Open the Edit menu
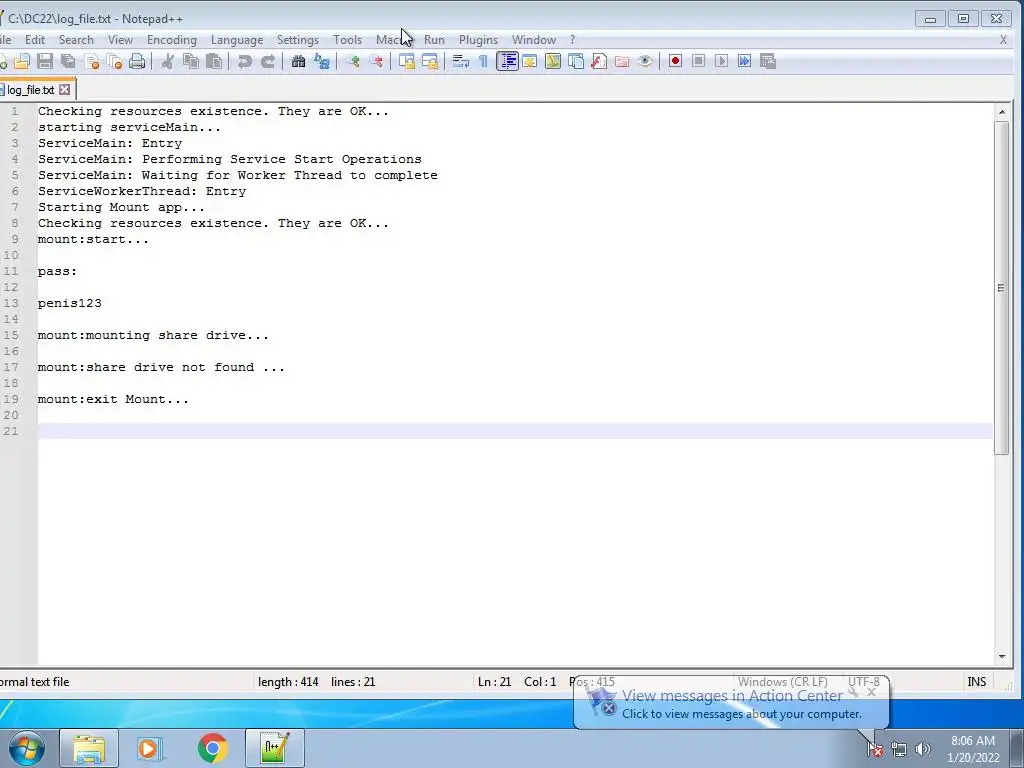Screen dimensions: 1024x768 click(35, 40)
